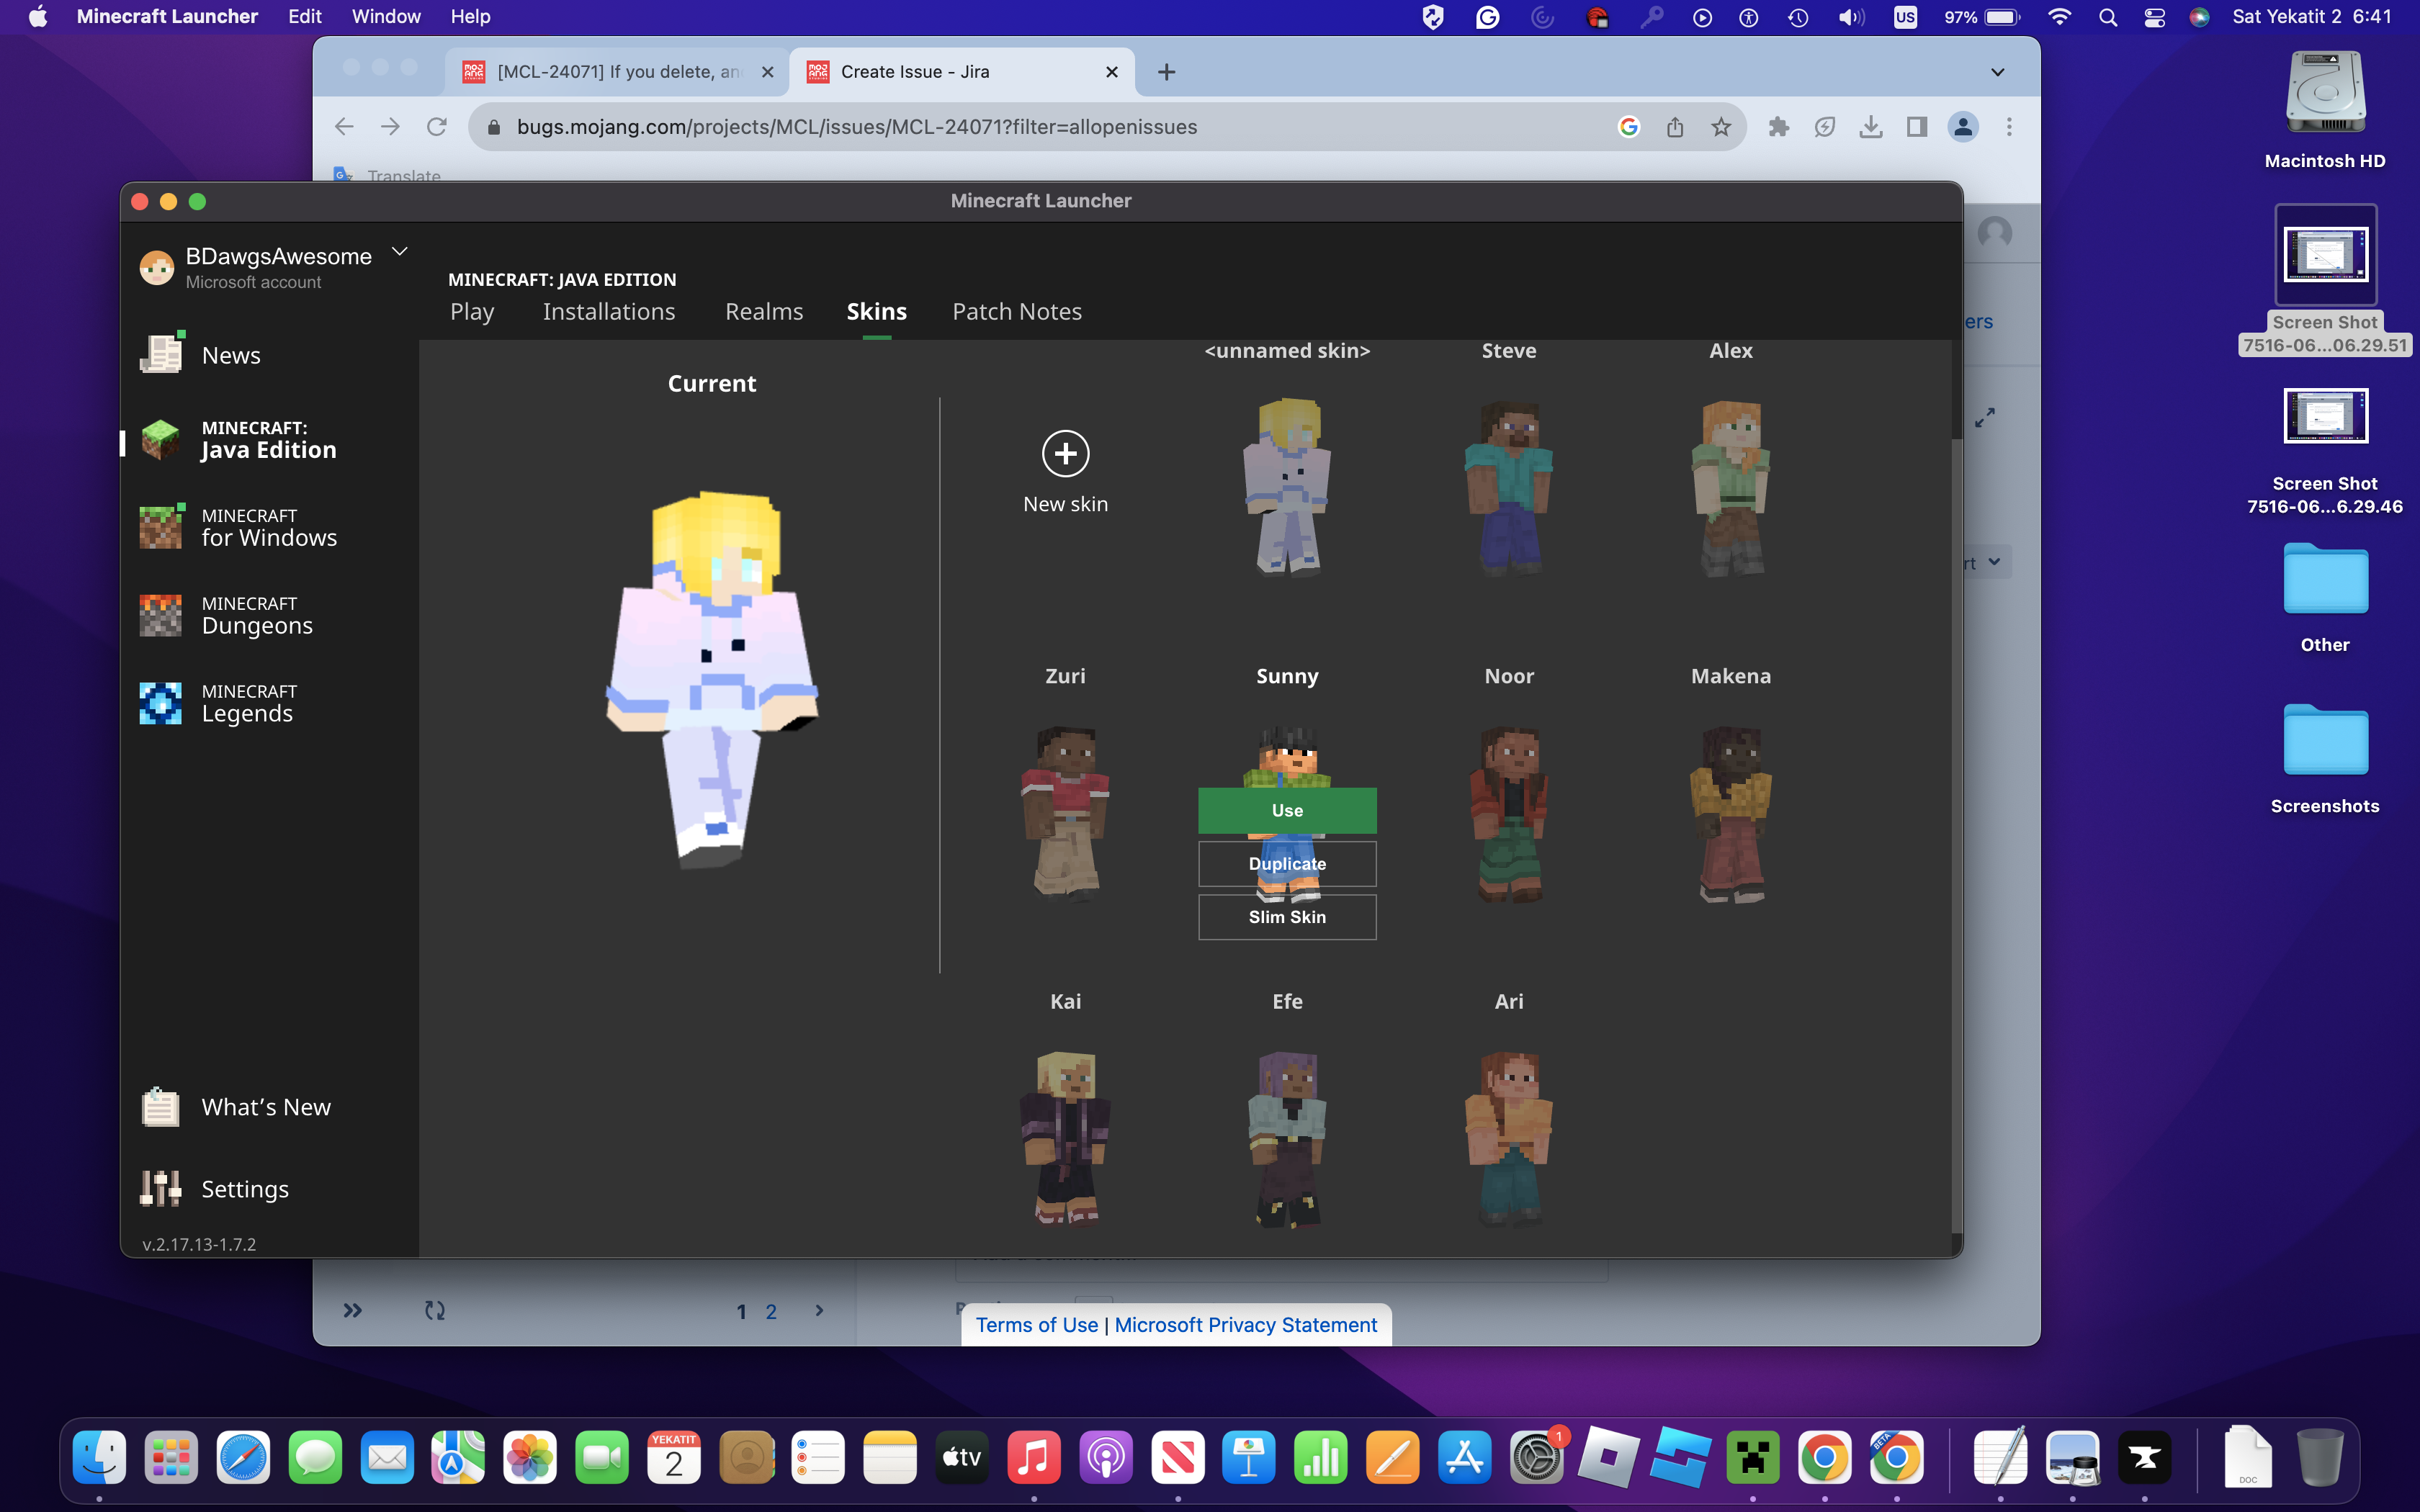2420x1512 pixels.
Task: Click the Chrome bookmark star icon
Action: (1721, 127)
